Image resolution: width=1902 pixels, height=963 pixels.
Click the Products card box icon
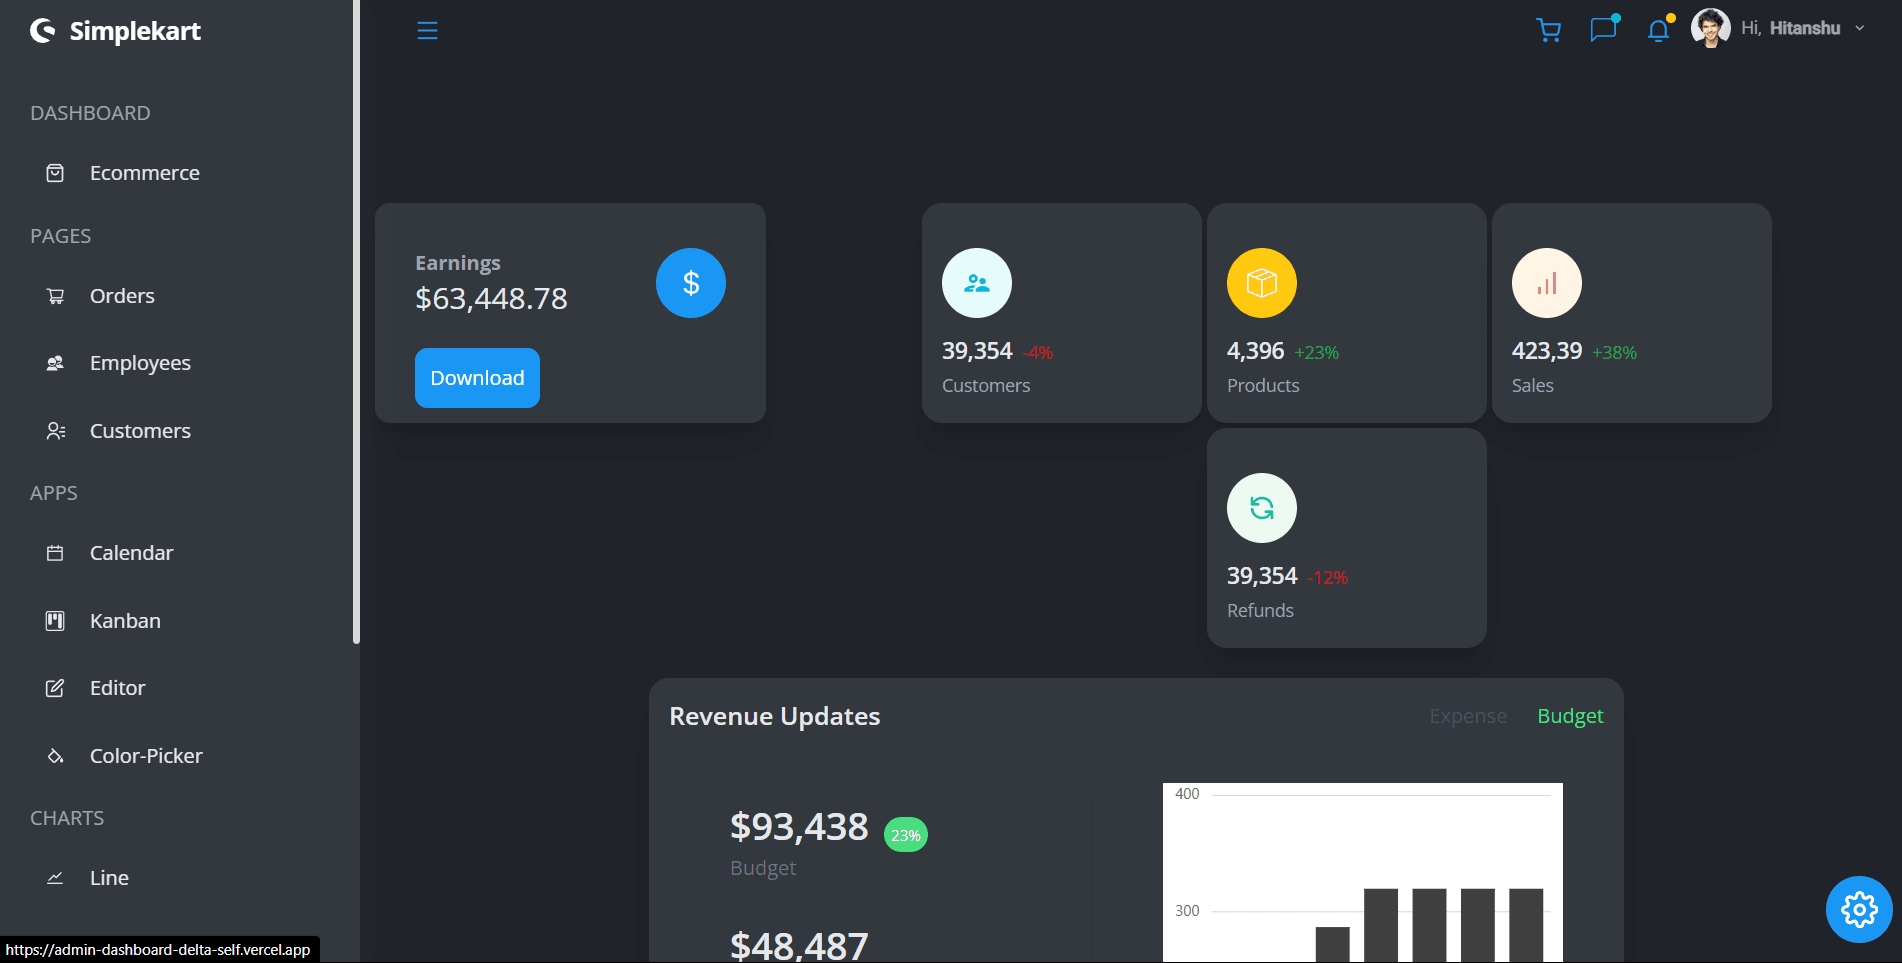(x=1262, y=283)
